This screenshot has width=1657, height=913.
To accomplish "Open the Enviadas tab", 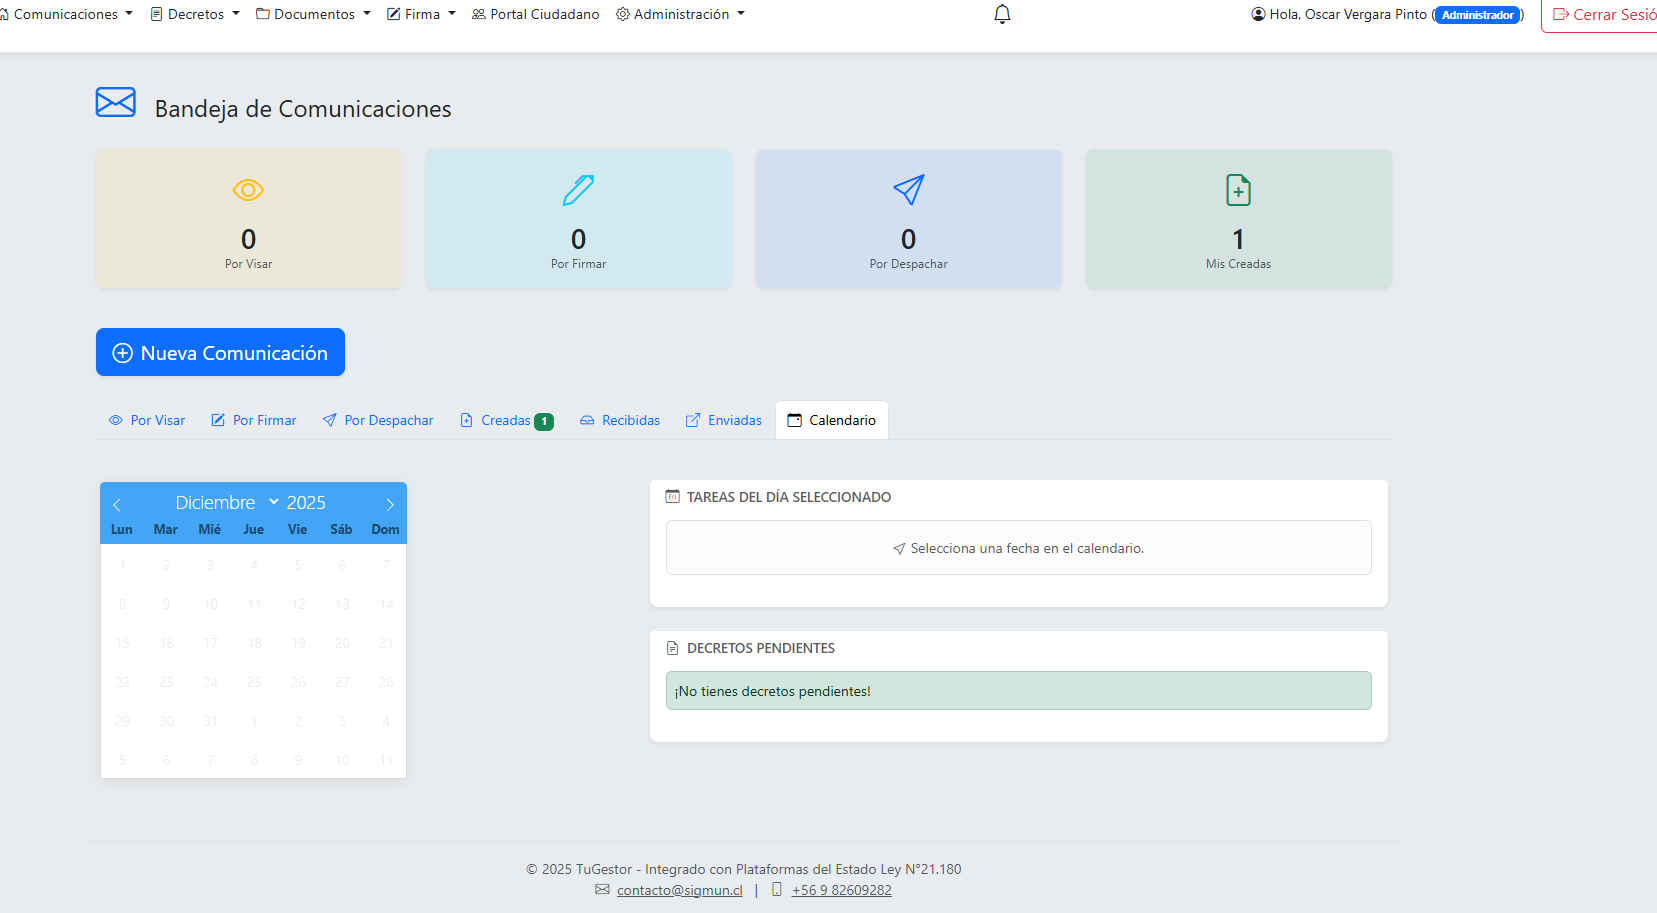I will point(724,421).
